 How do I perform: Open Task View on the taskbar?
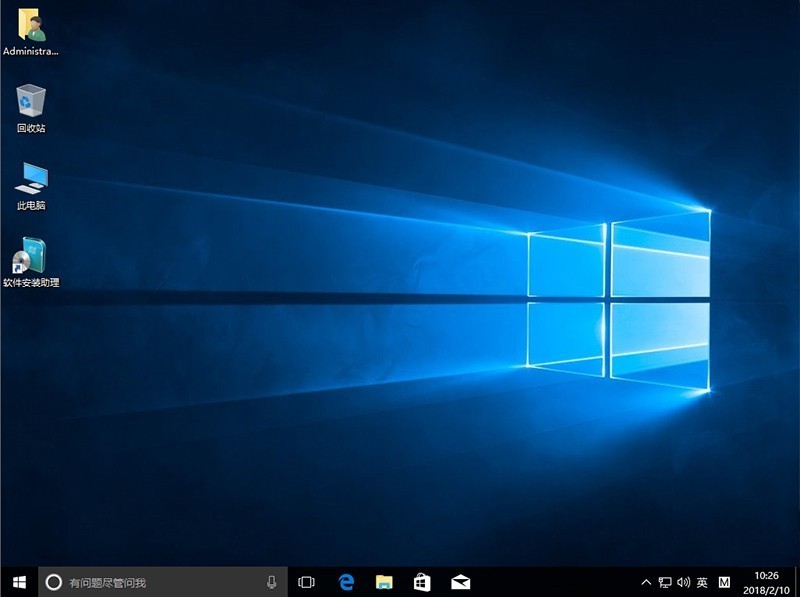coord(305,581)
